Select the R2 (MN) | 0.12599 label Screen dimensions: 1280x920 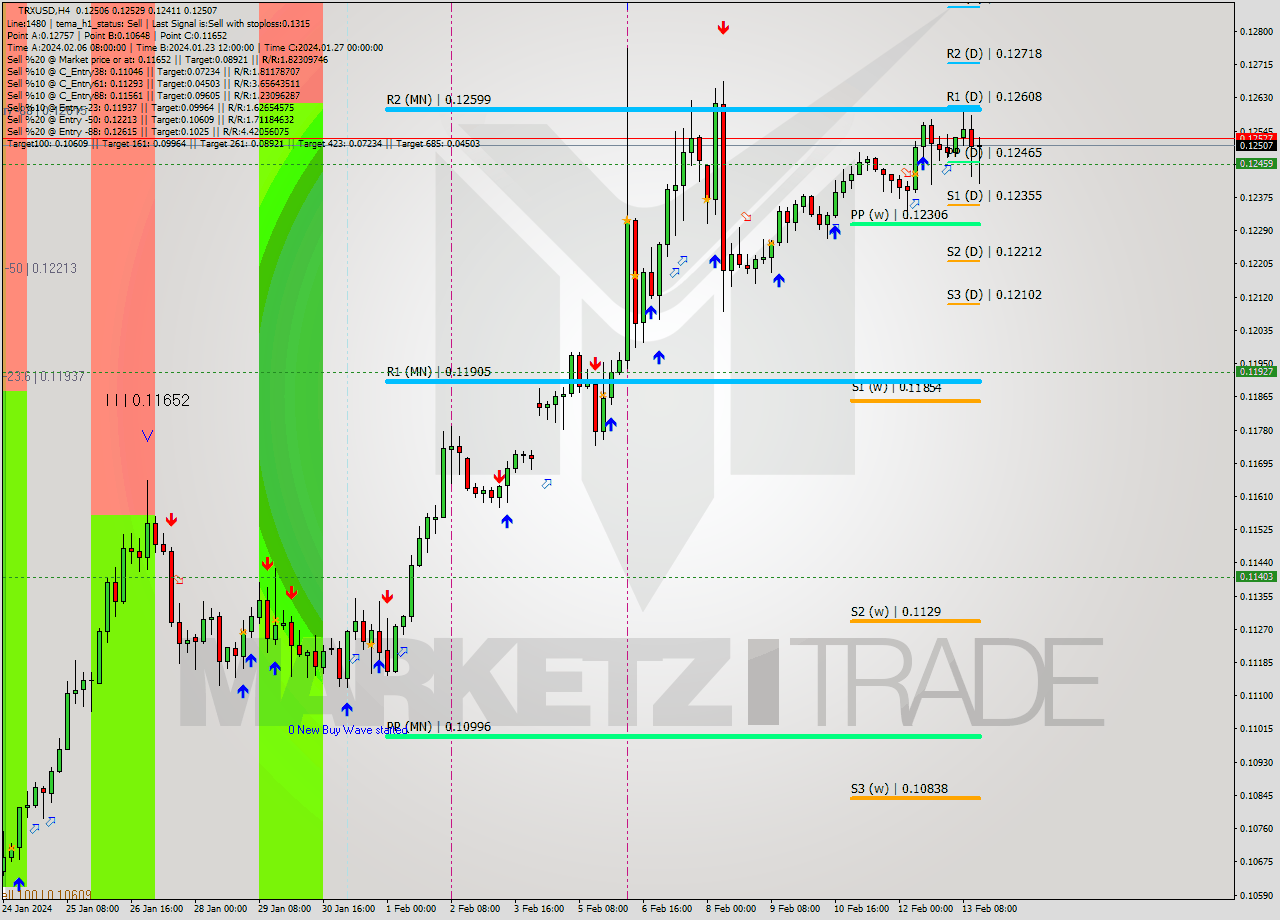439,100
